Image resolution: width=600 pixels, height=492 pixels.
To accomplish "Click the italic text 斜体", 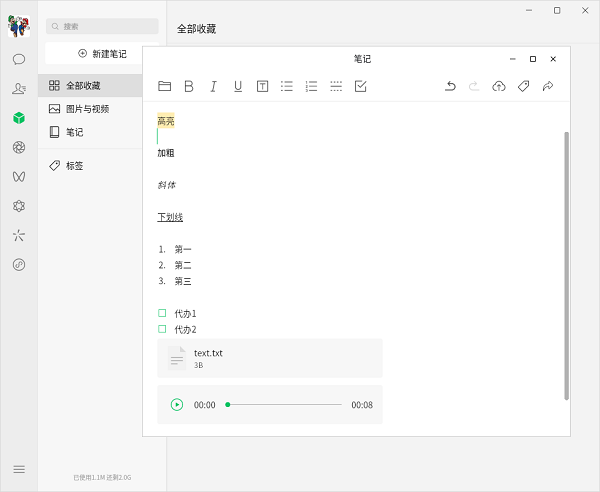I will pos(167,185).
